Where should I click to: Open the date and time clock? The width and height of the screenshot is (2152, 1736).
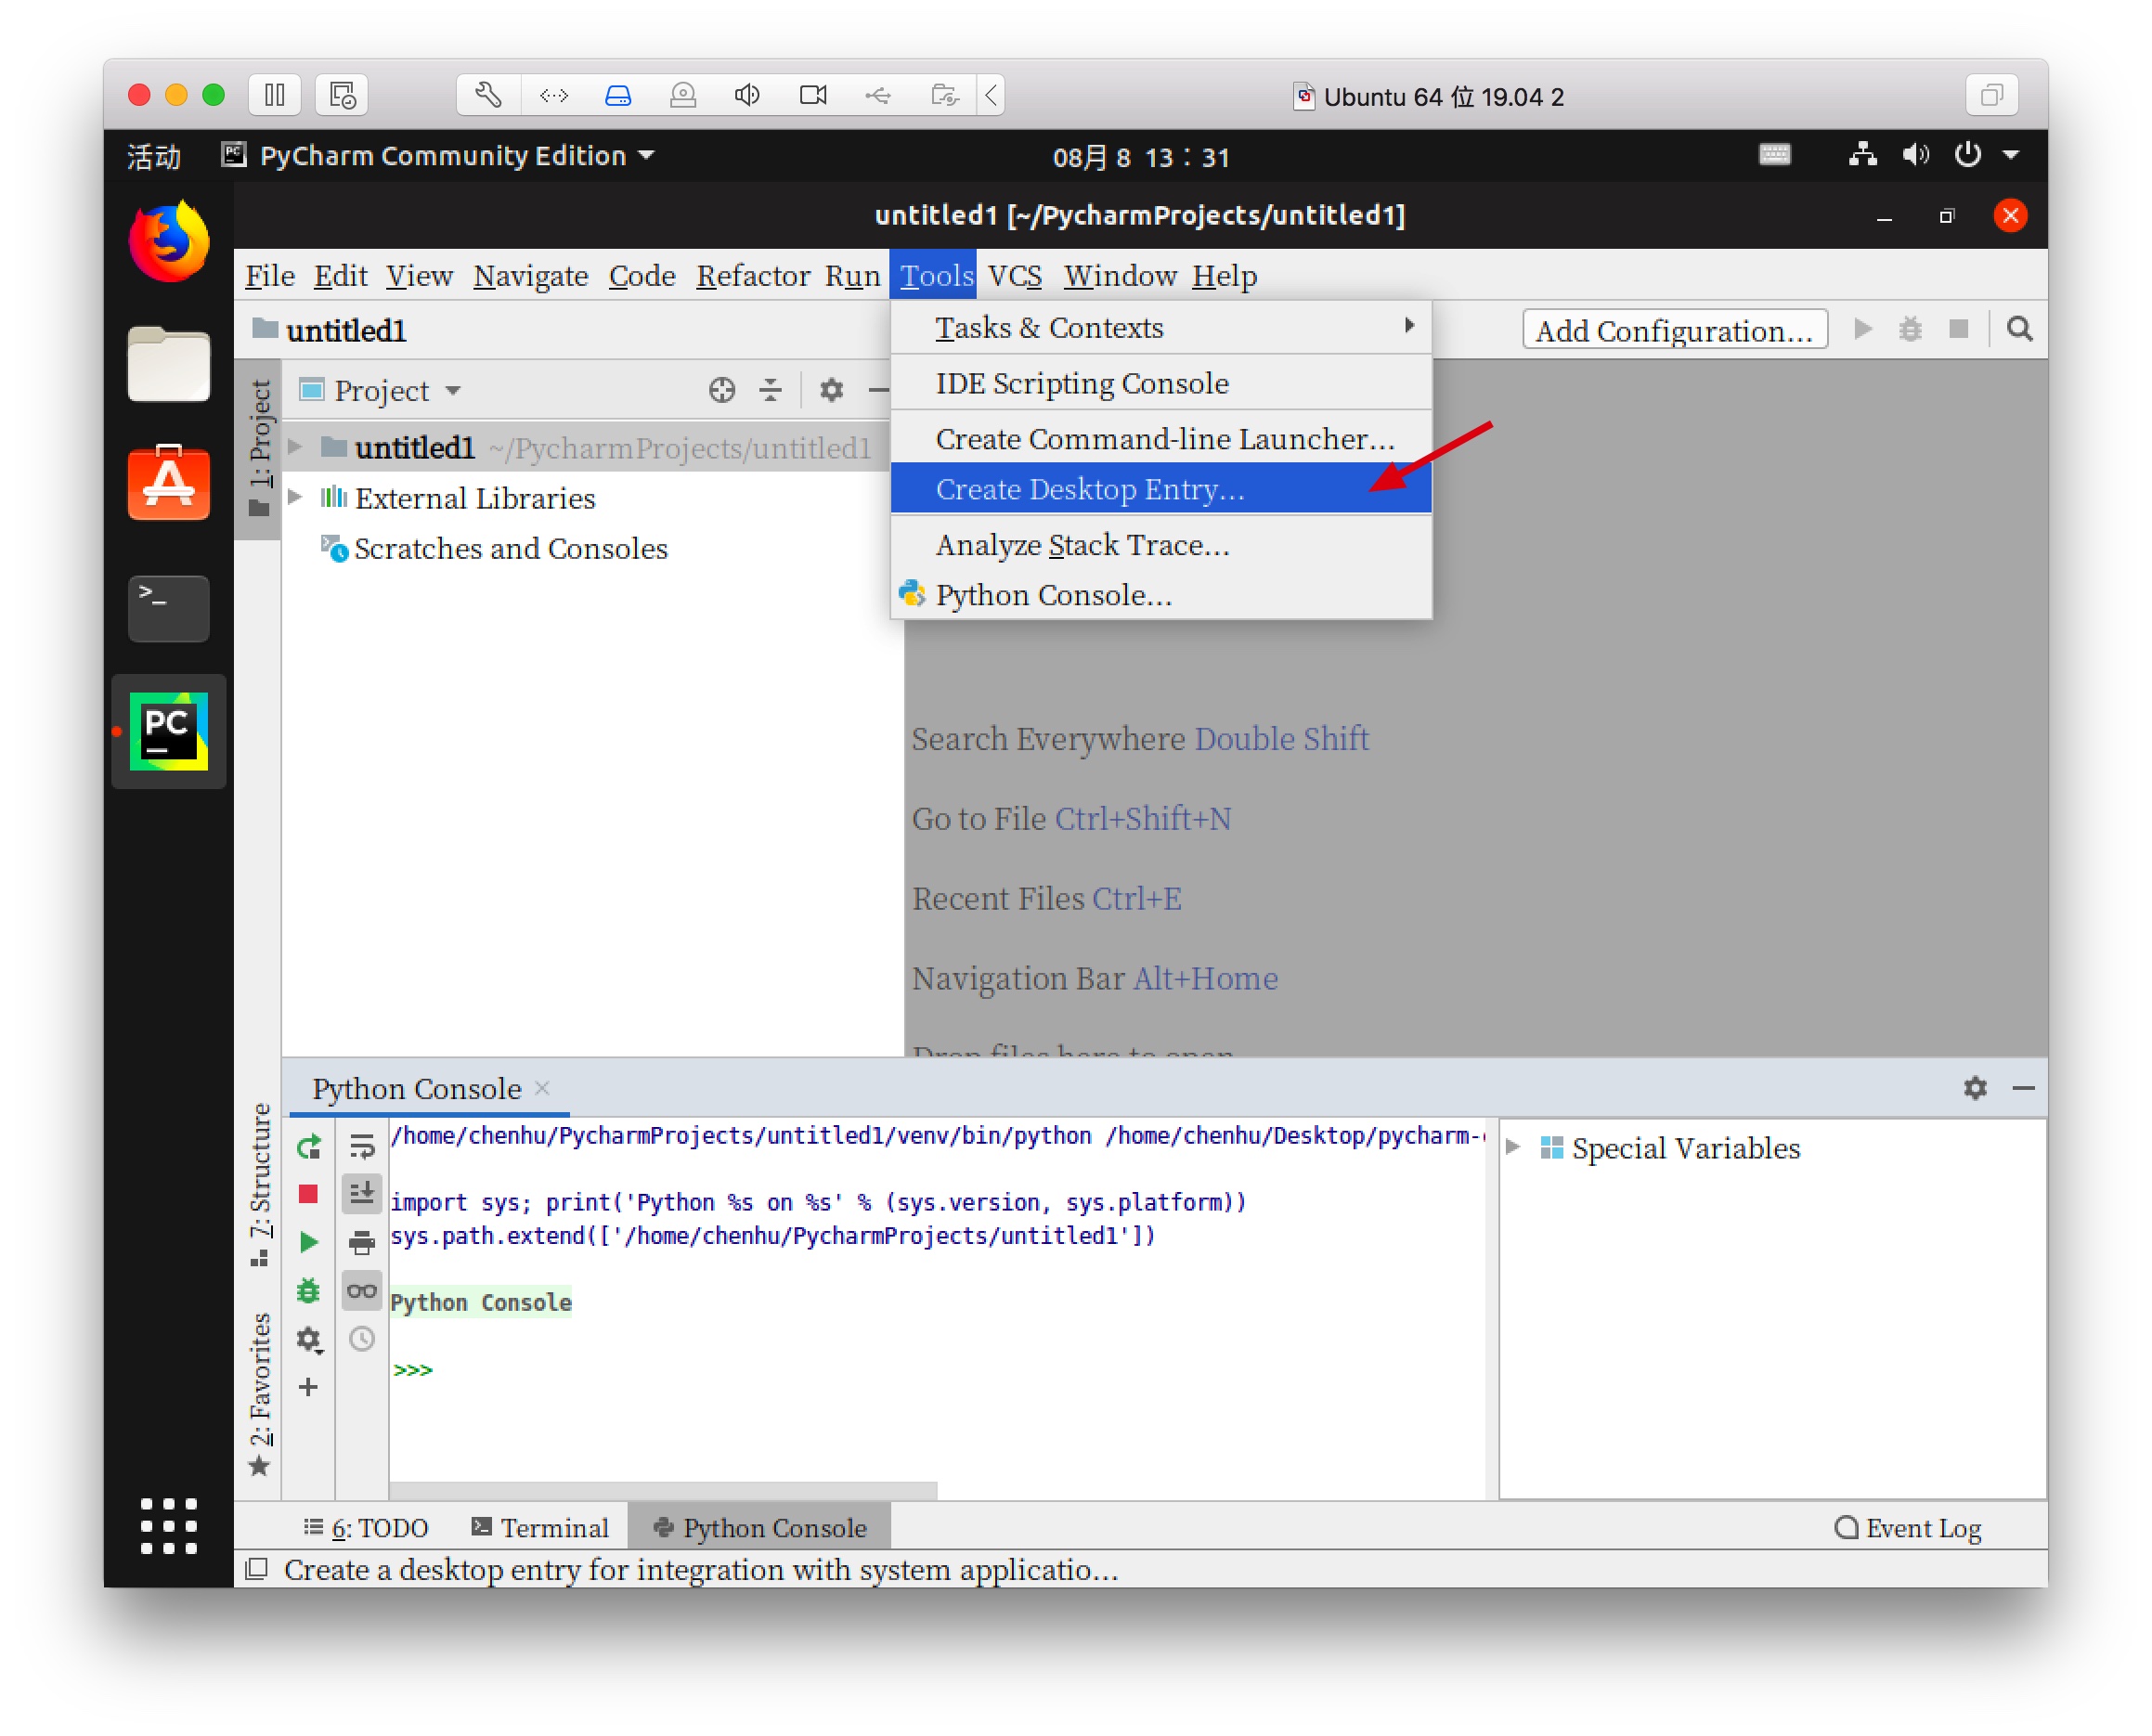(1141, 157)
